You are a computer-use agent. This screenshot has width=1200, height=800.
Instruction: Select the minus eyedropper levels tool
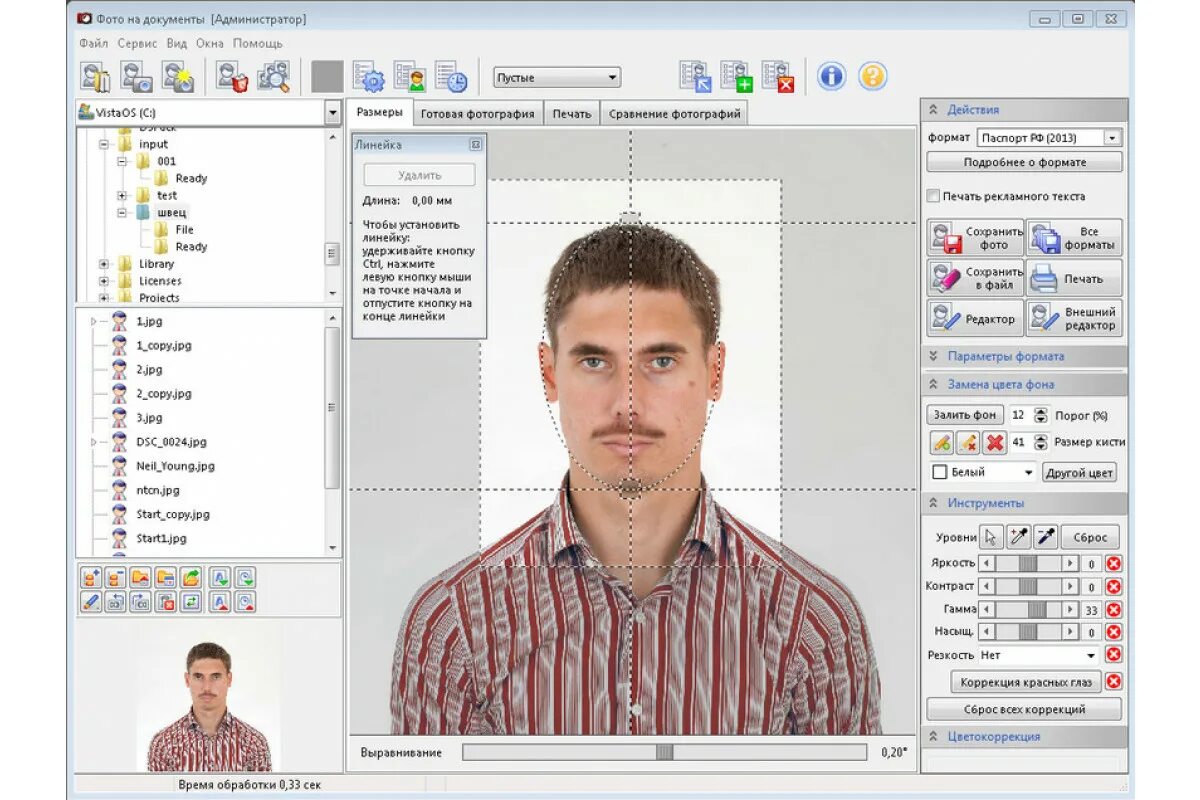[1045, 537]
